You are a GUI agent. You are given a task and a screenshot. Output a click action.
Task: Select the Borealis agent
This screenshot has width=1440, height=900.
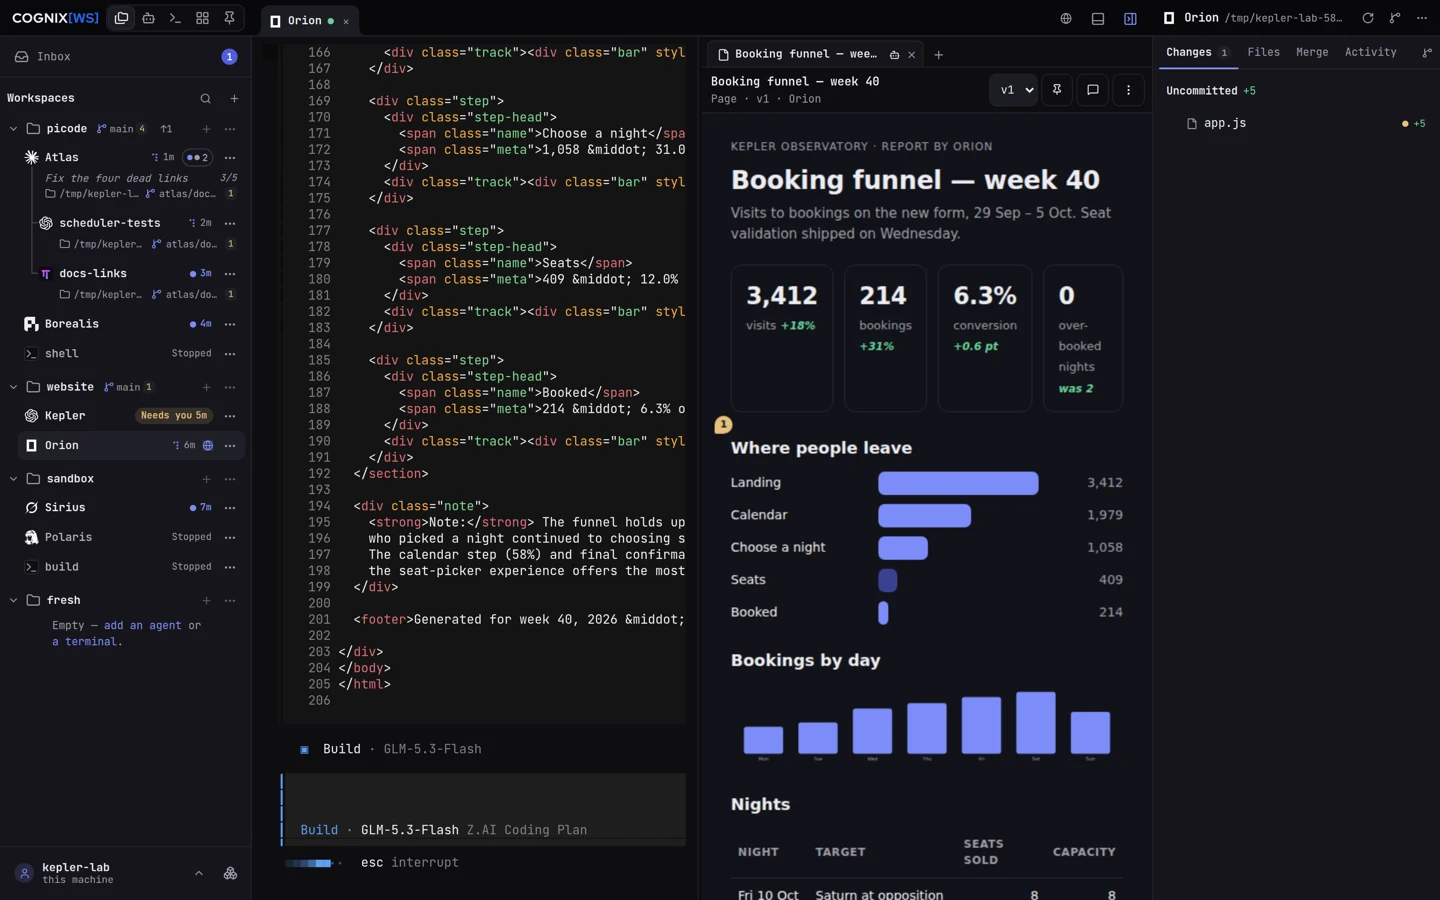72,324
